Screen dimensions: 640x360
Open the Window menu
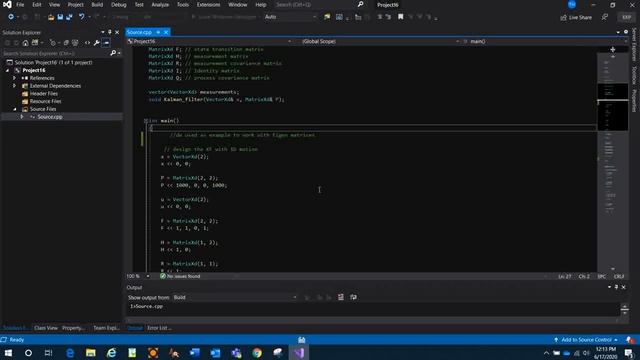238,5
